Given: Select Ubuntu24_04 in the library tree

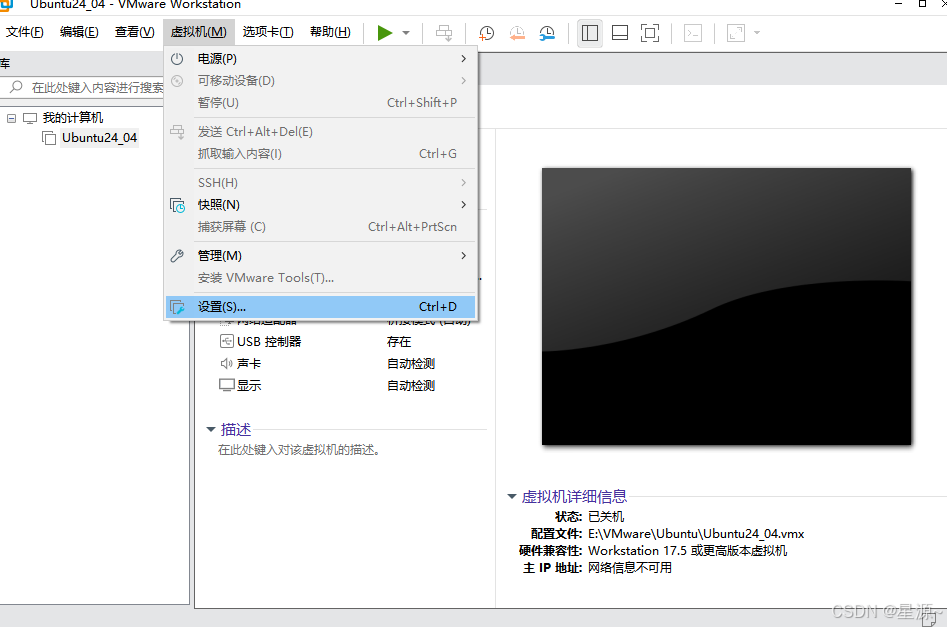Looking at the screenshot, I should (100, 138).
